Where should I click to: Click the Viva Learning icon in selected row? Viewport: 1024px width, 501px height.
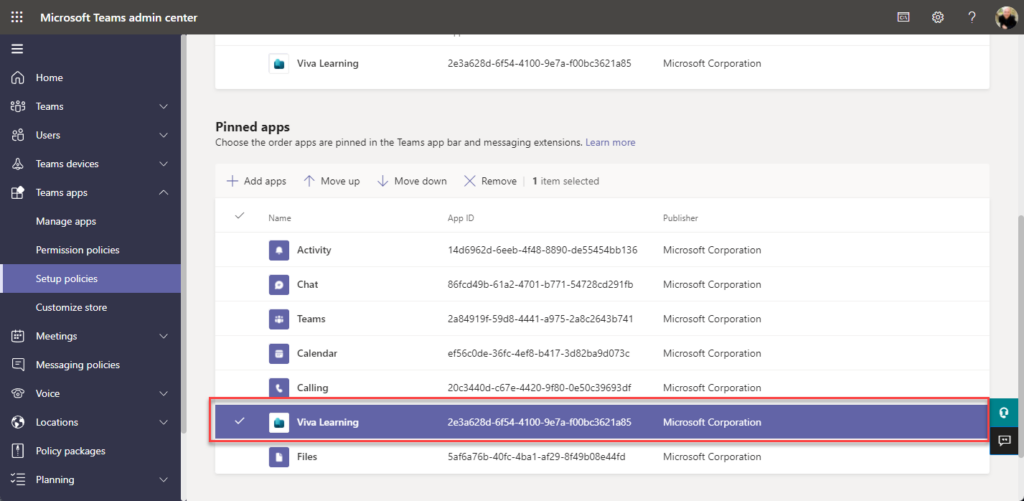[x=279, y=423]
